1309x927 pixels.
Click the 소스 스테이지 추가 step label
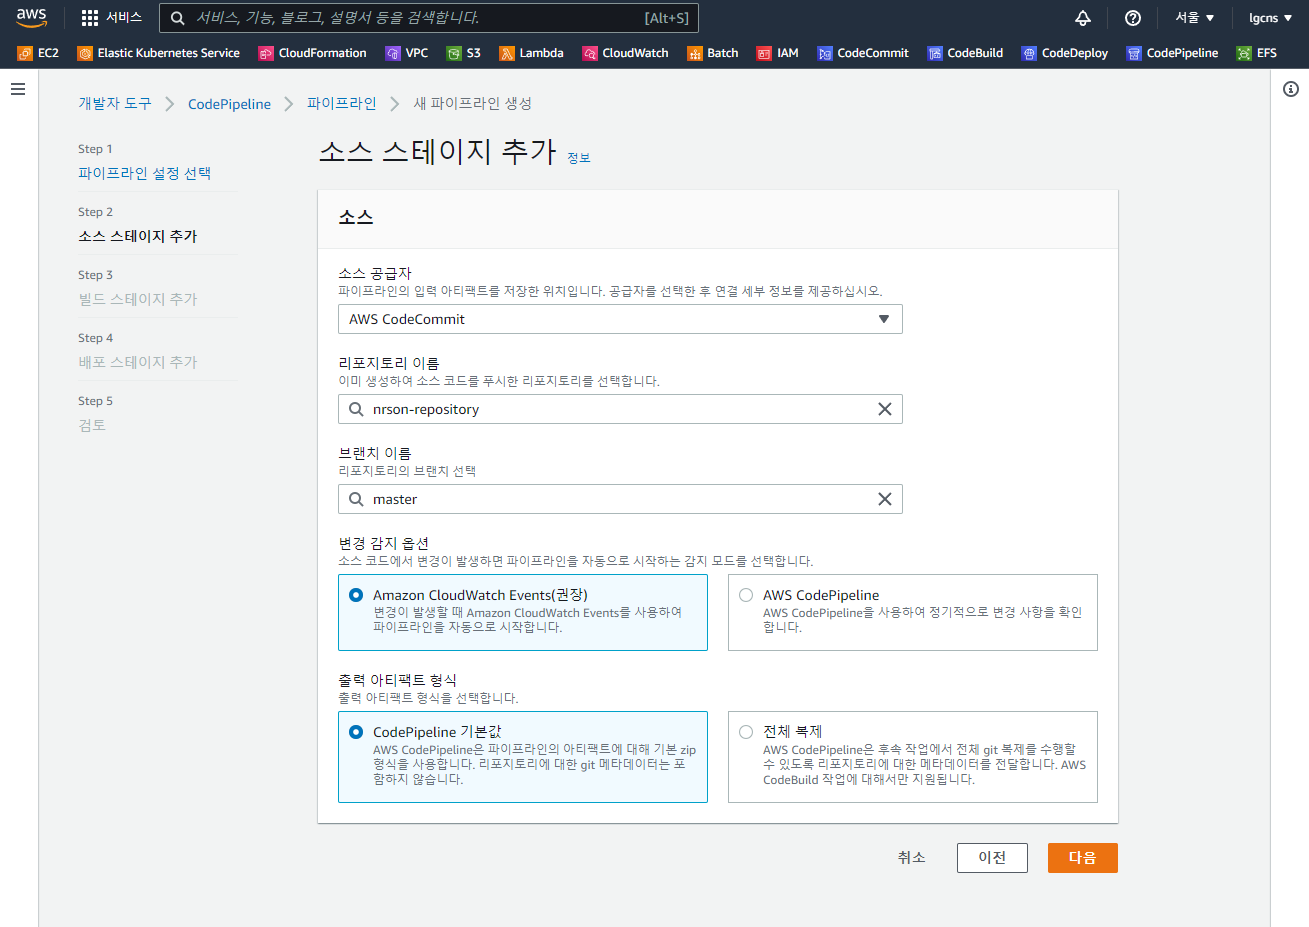[138, 236]
